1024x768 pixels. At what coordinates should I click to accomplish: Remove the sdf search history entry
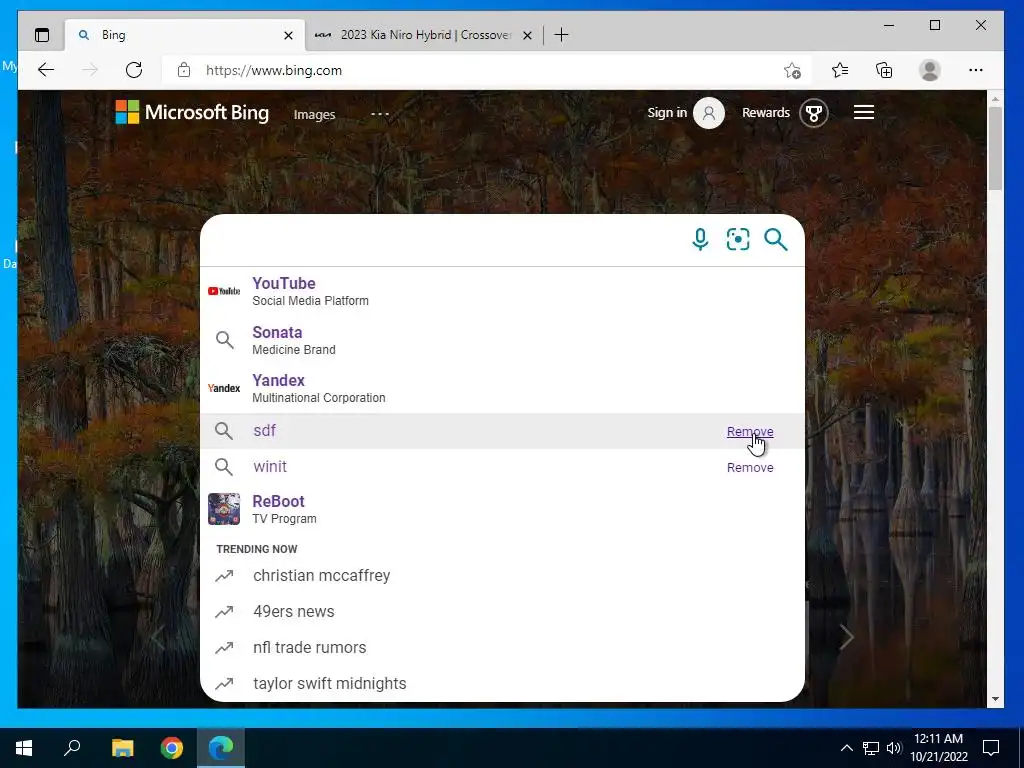pos(750,431)
